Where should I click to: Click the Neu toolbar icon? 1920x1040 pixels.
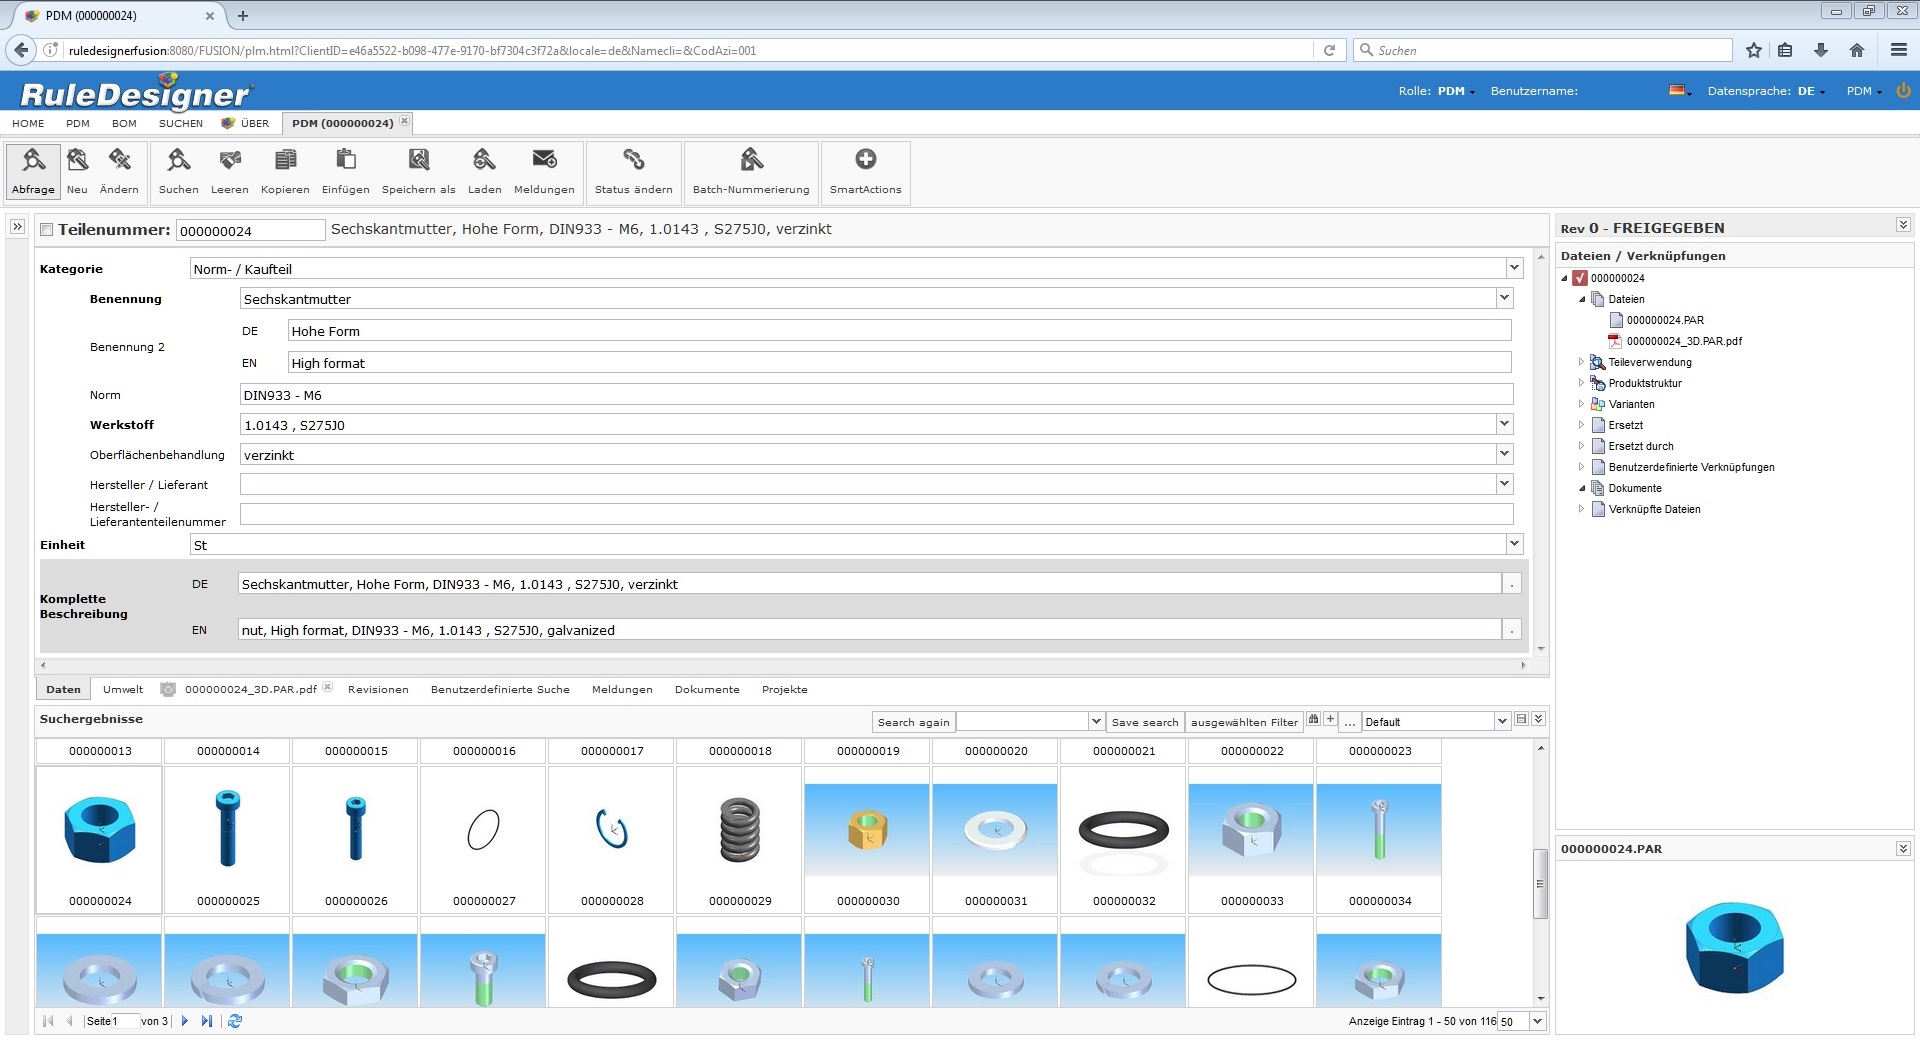tap(77, 160)
